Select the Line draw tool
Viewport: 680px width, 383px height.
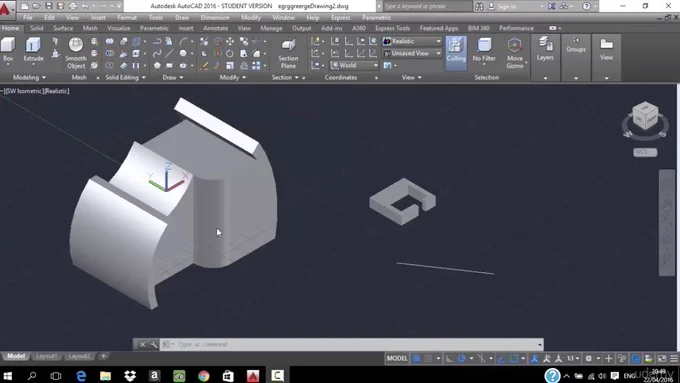[169, 53]
